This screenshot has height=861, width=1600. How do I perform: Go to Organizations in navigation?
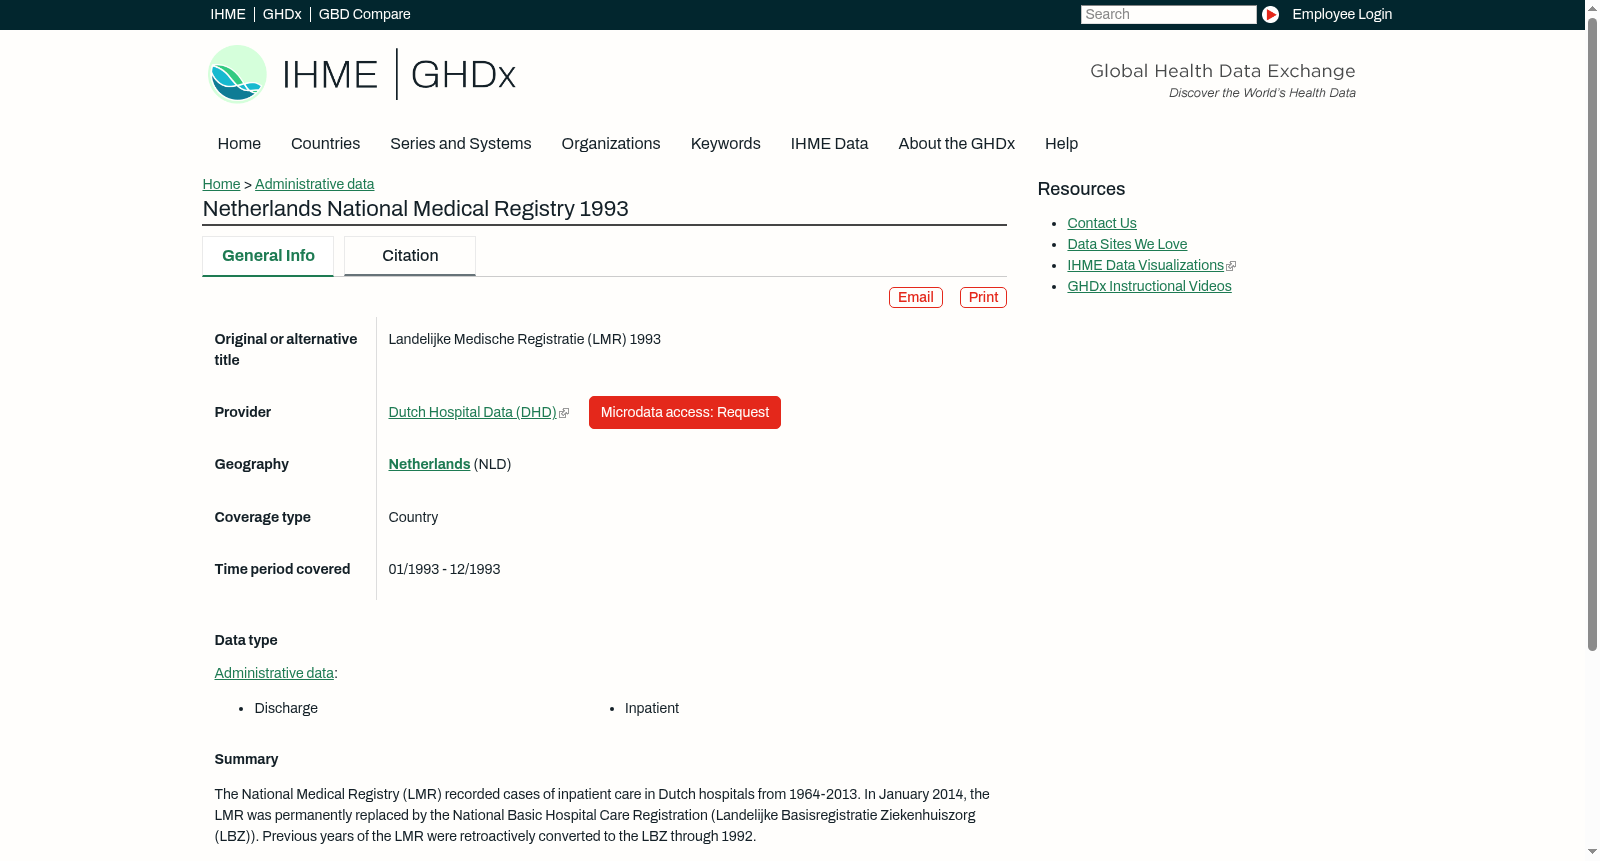pos(611,144)
